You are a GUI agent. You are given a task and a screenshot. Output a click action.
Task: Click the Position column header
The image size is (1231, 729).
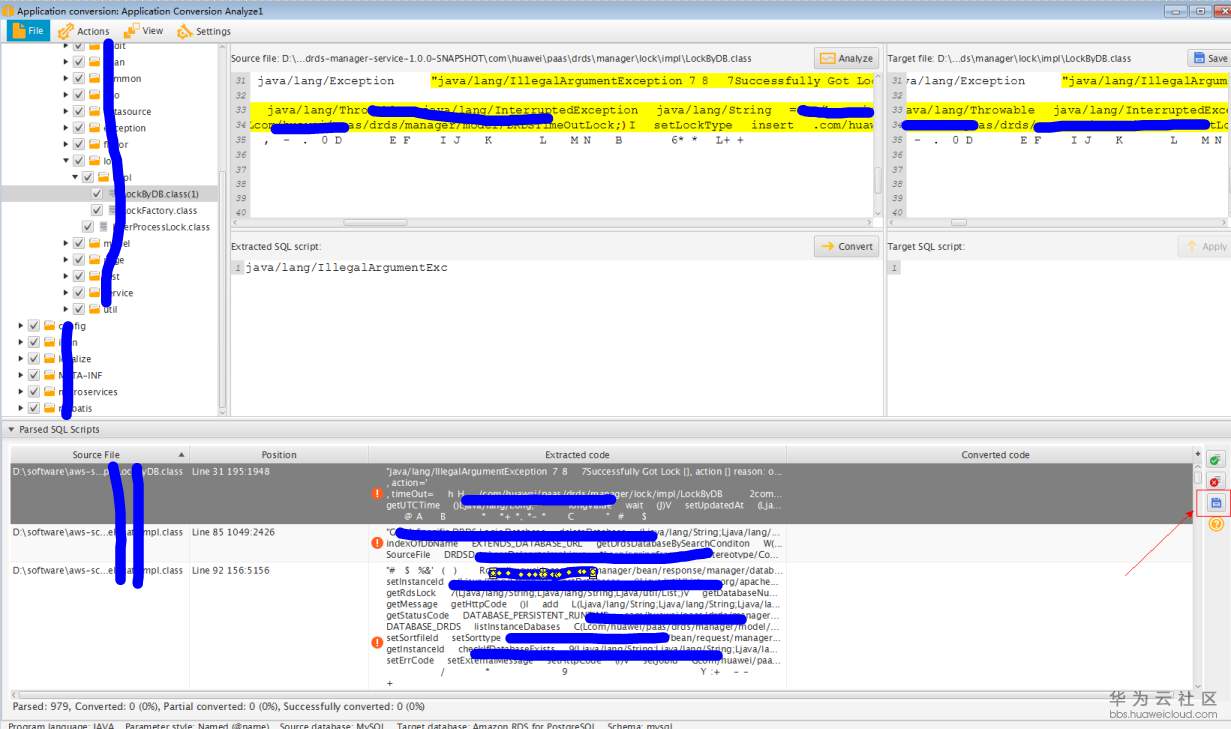279,455
